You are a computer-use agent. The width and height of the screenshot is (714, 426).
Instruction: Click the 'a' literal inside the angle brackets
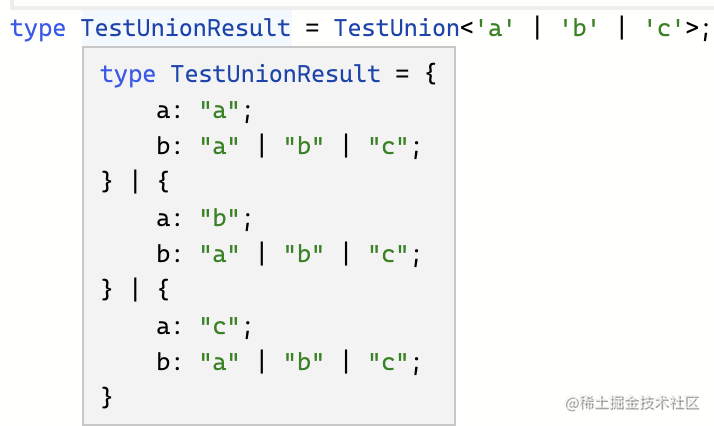click(494, 28)
